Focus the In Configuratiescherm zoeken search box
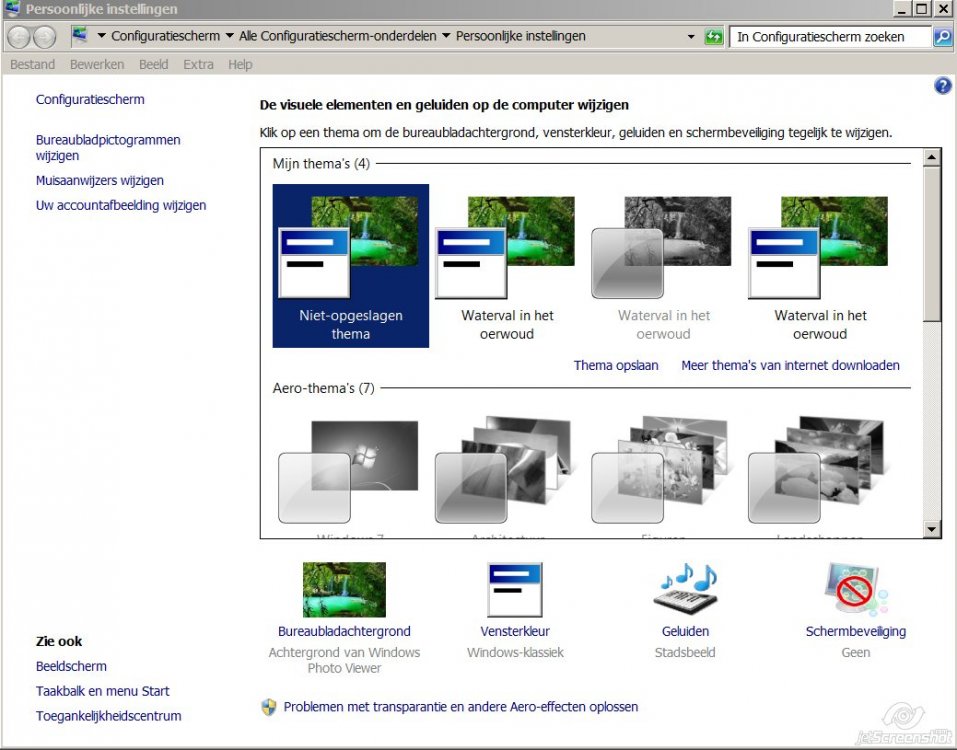This screenshot has height=750, width=957. tap(831, 37)
